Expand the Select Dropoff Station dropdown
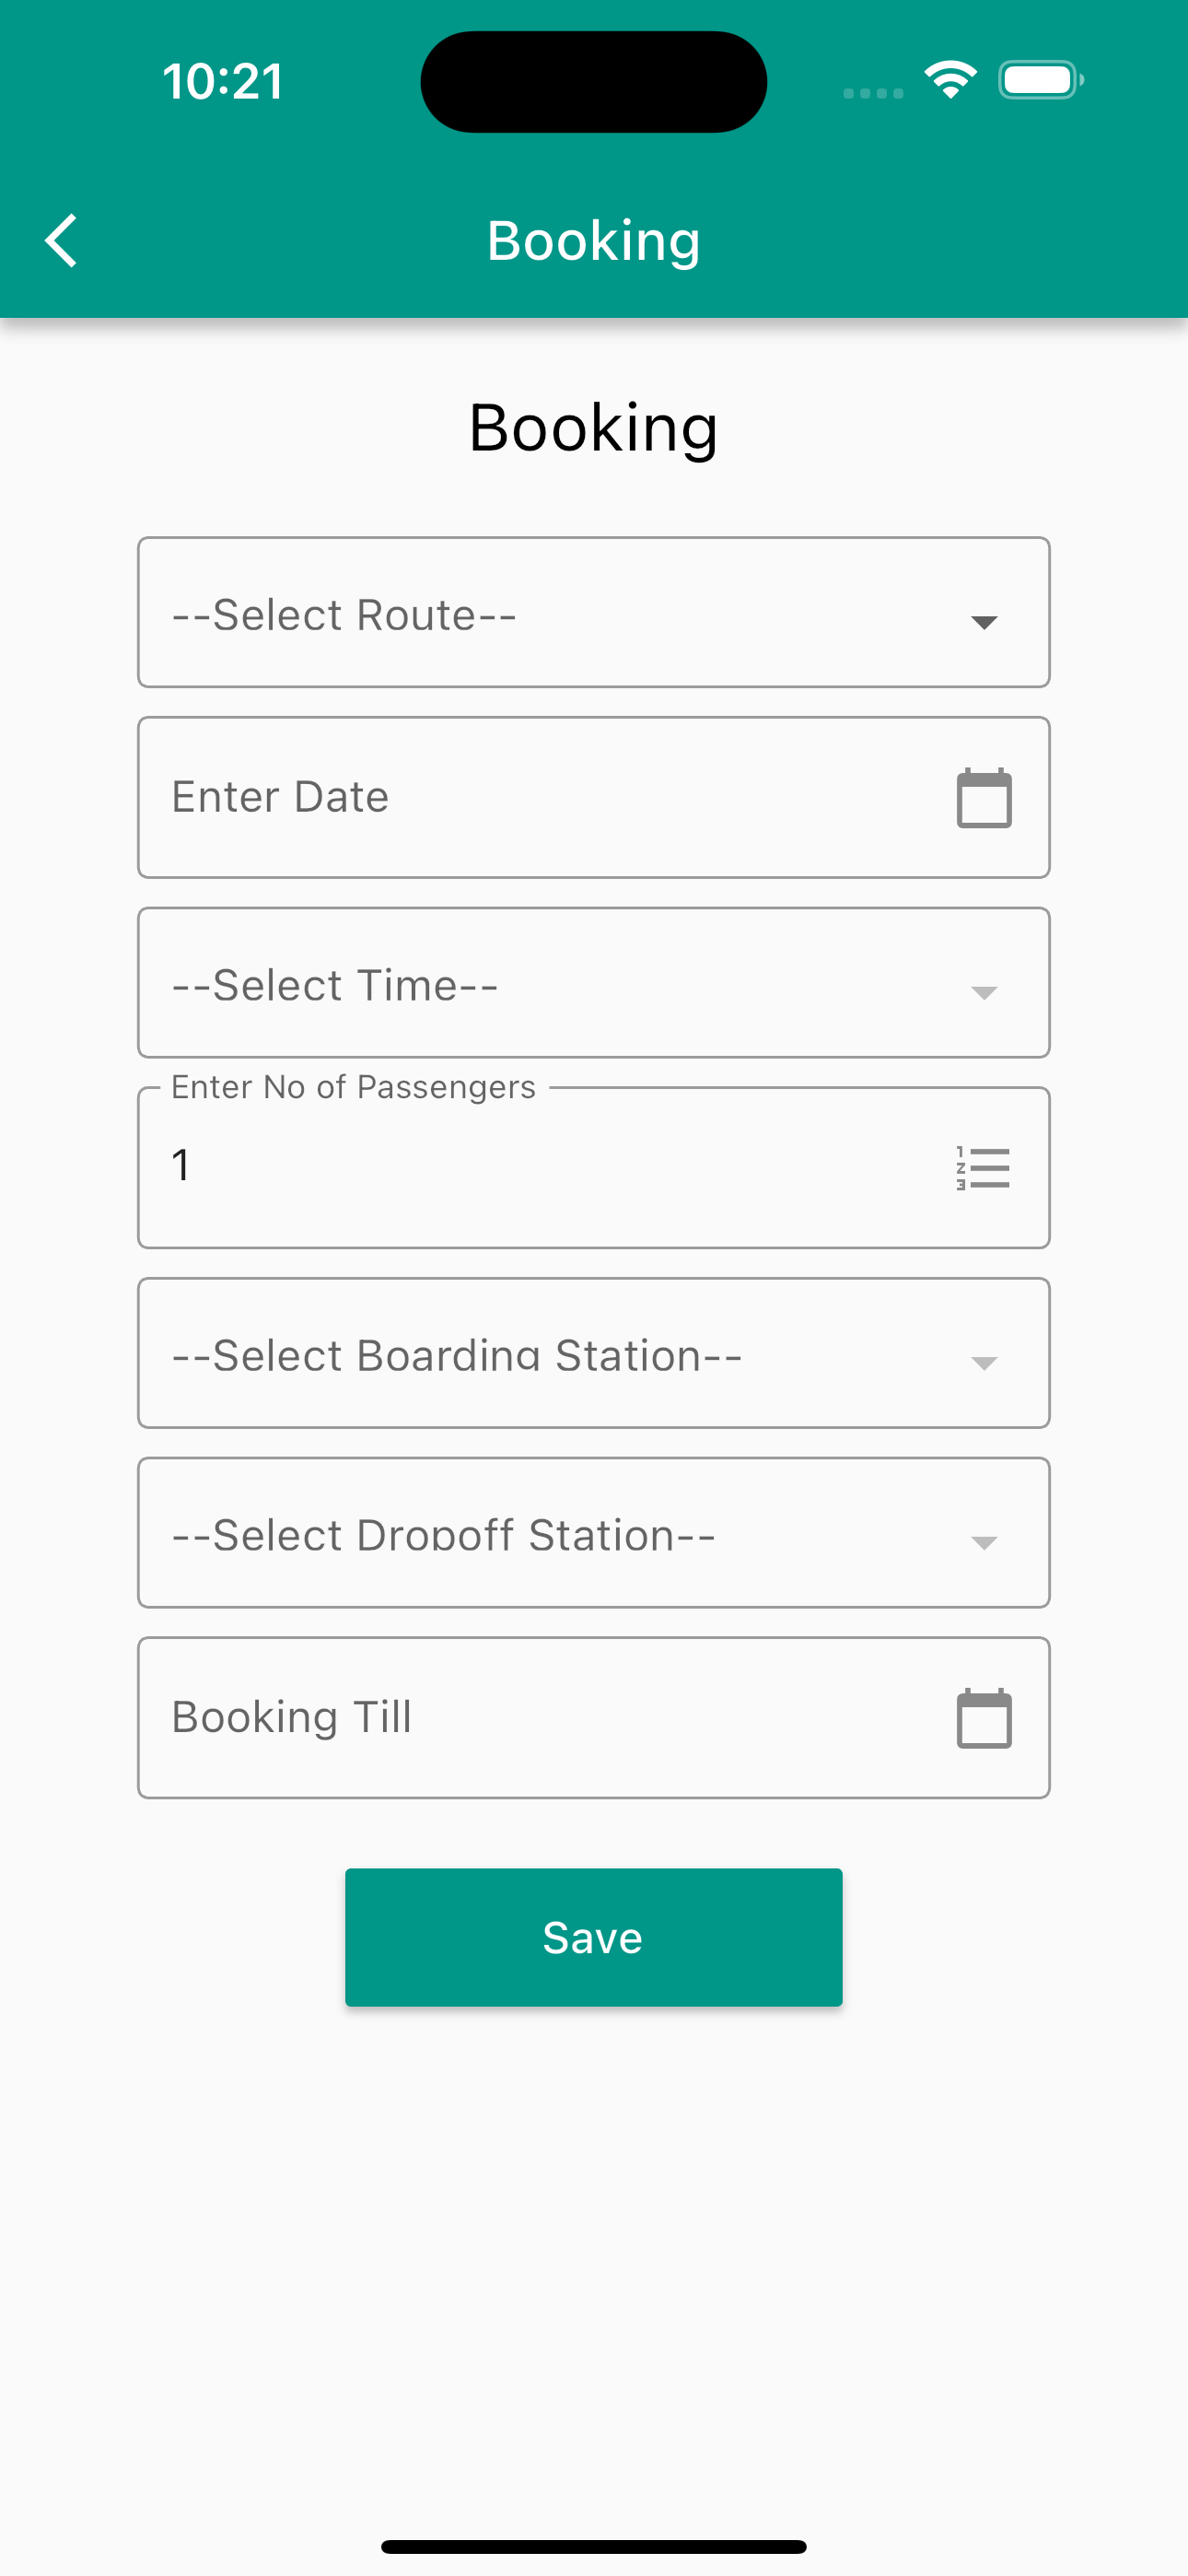The image size is (1188, 2576). 594,1532
